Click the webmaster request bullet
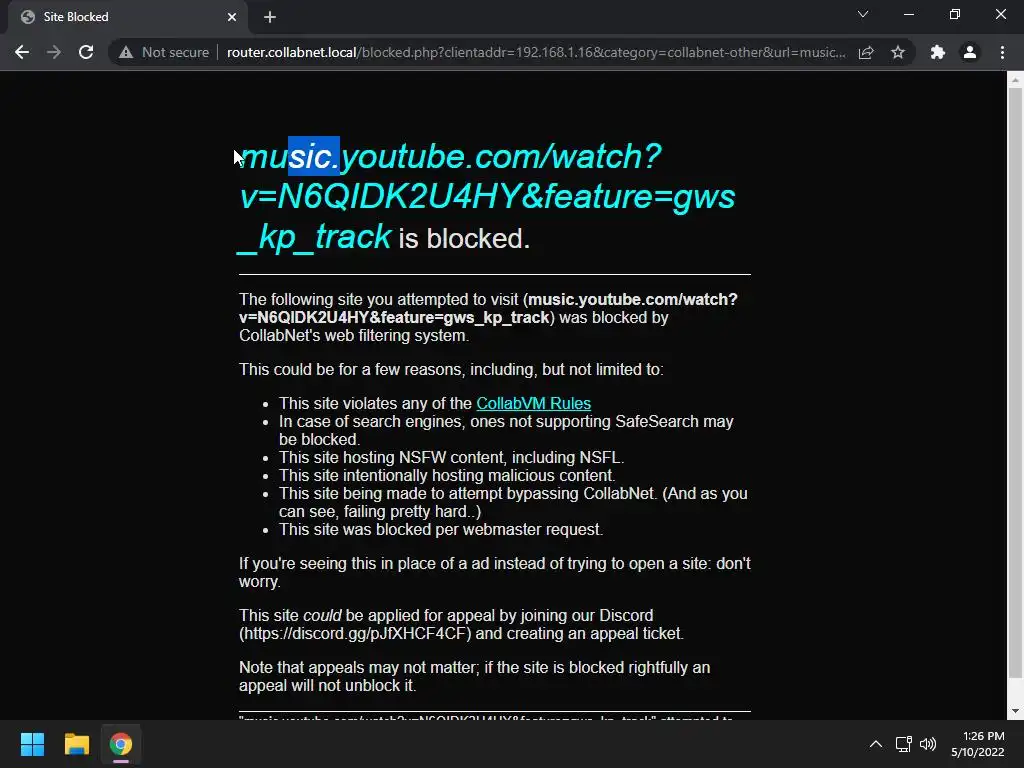1024x768 pixels. click(x=441, y=529)
